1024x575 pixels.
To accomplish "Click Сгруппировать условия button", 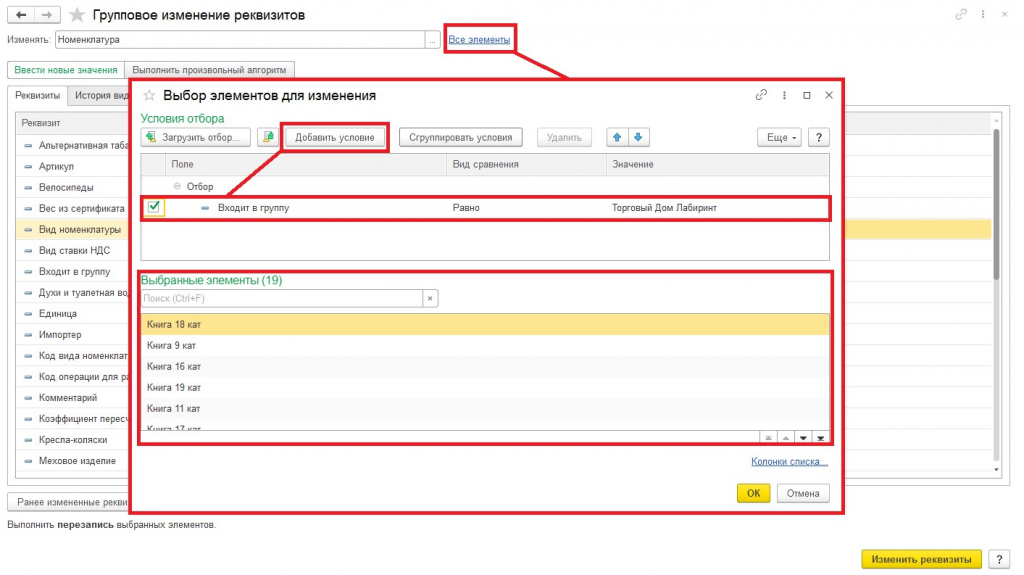I will (460, 137).
